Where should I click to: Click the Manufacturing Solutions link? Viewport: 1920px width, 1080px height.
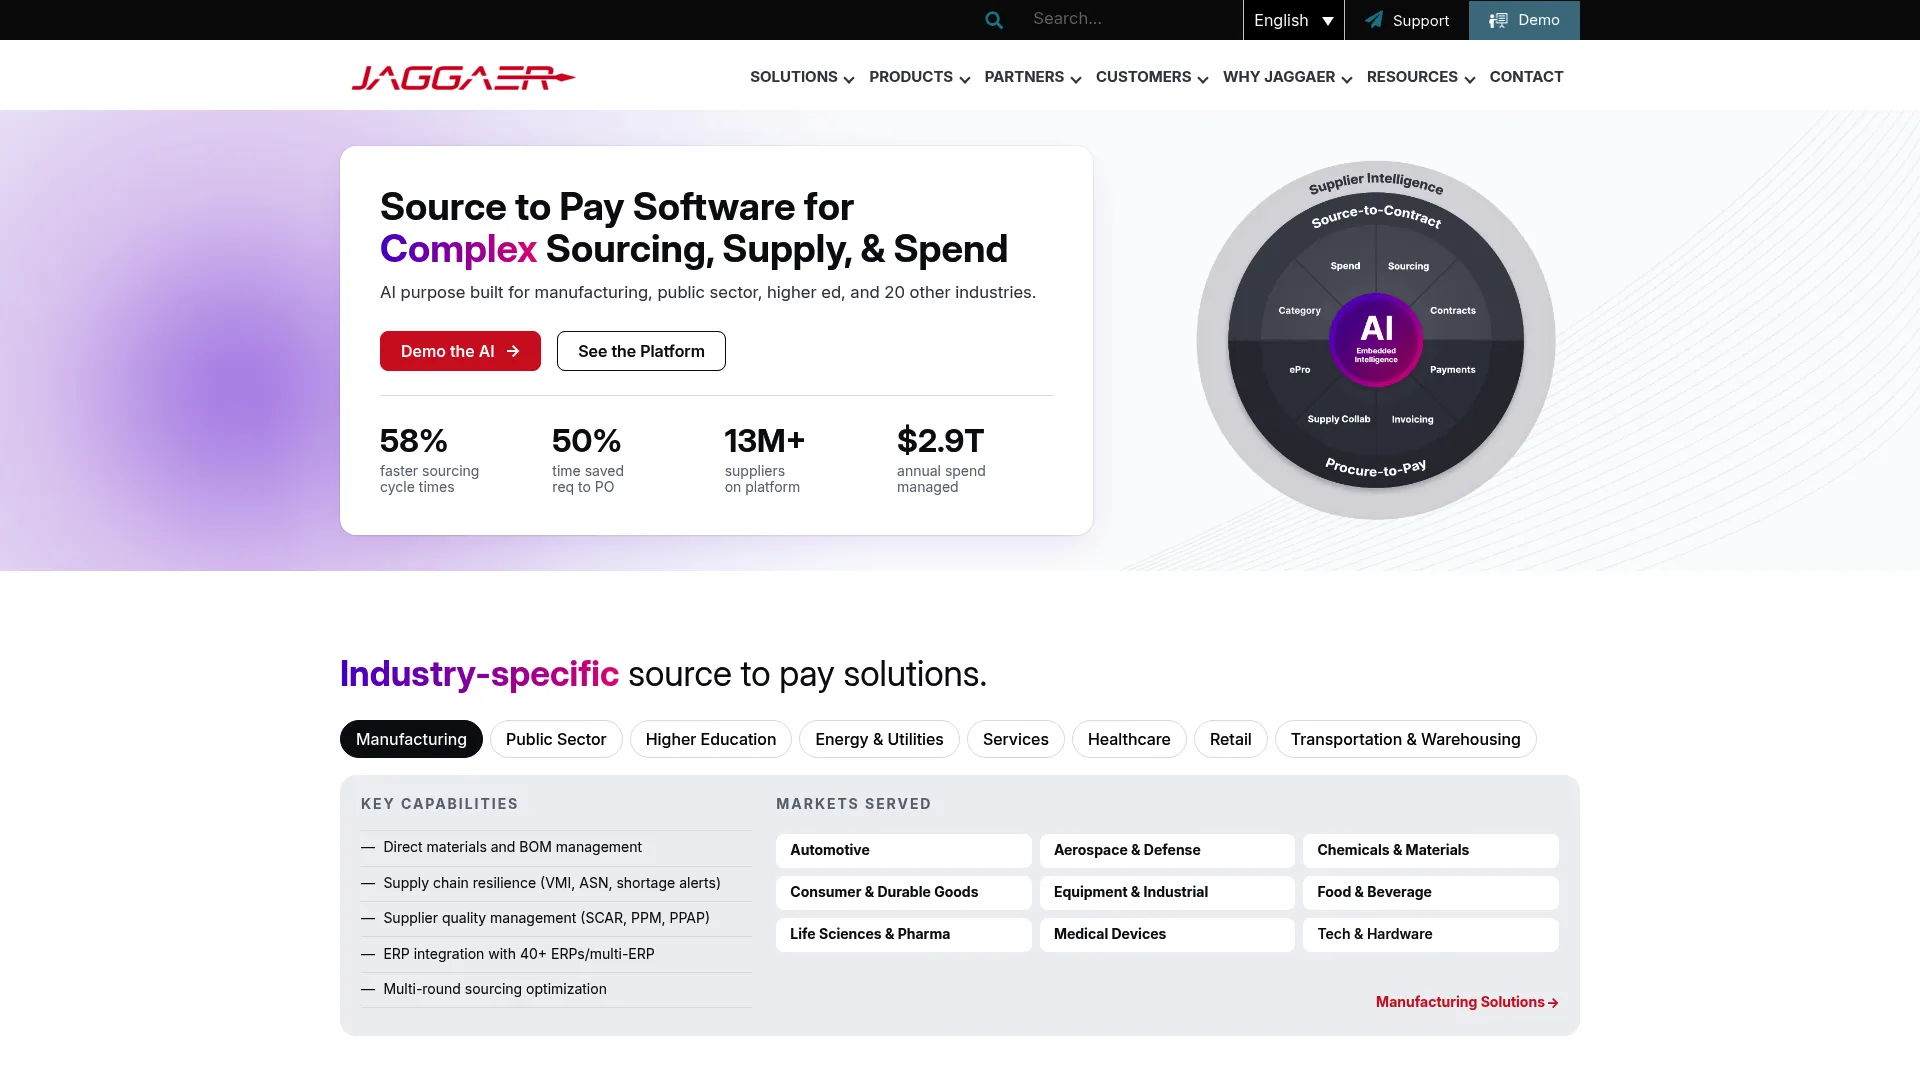click(1467, 1002)
